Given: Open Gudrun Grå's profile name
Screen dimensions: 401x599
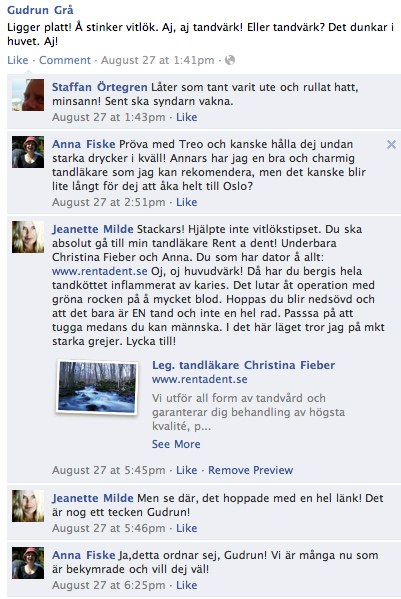Looking at the screenshot, I should 40,10.
